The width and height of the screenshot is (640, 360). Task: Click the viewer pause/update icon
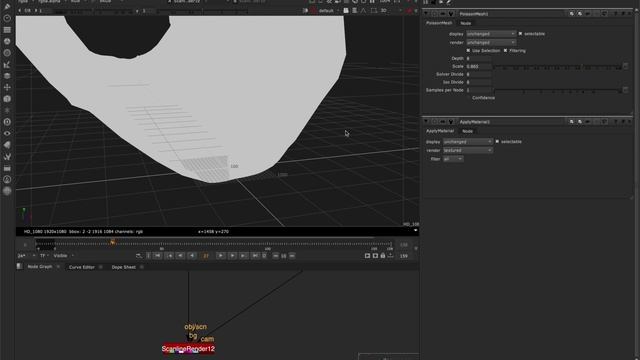[x=372, y=2]
